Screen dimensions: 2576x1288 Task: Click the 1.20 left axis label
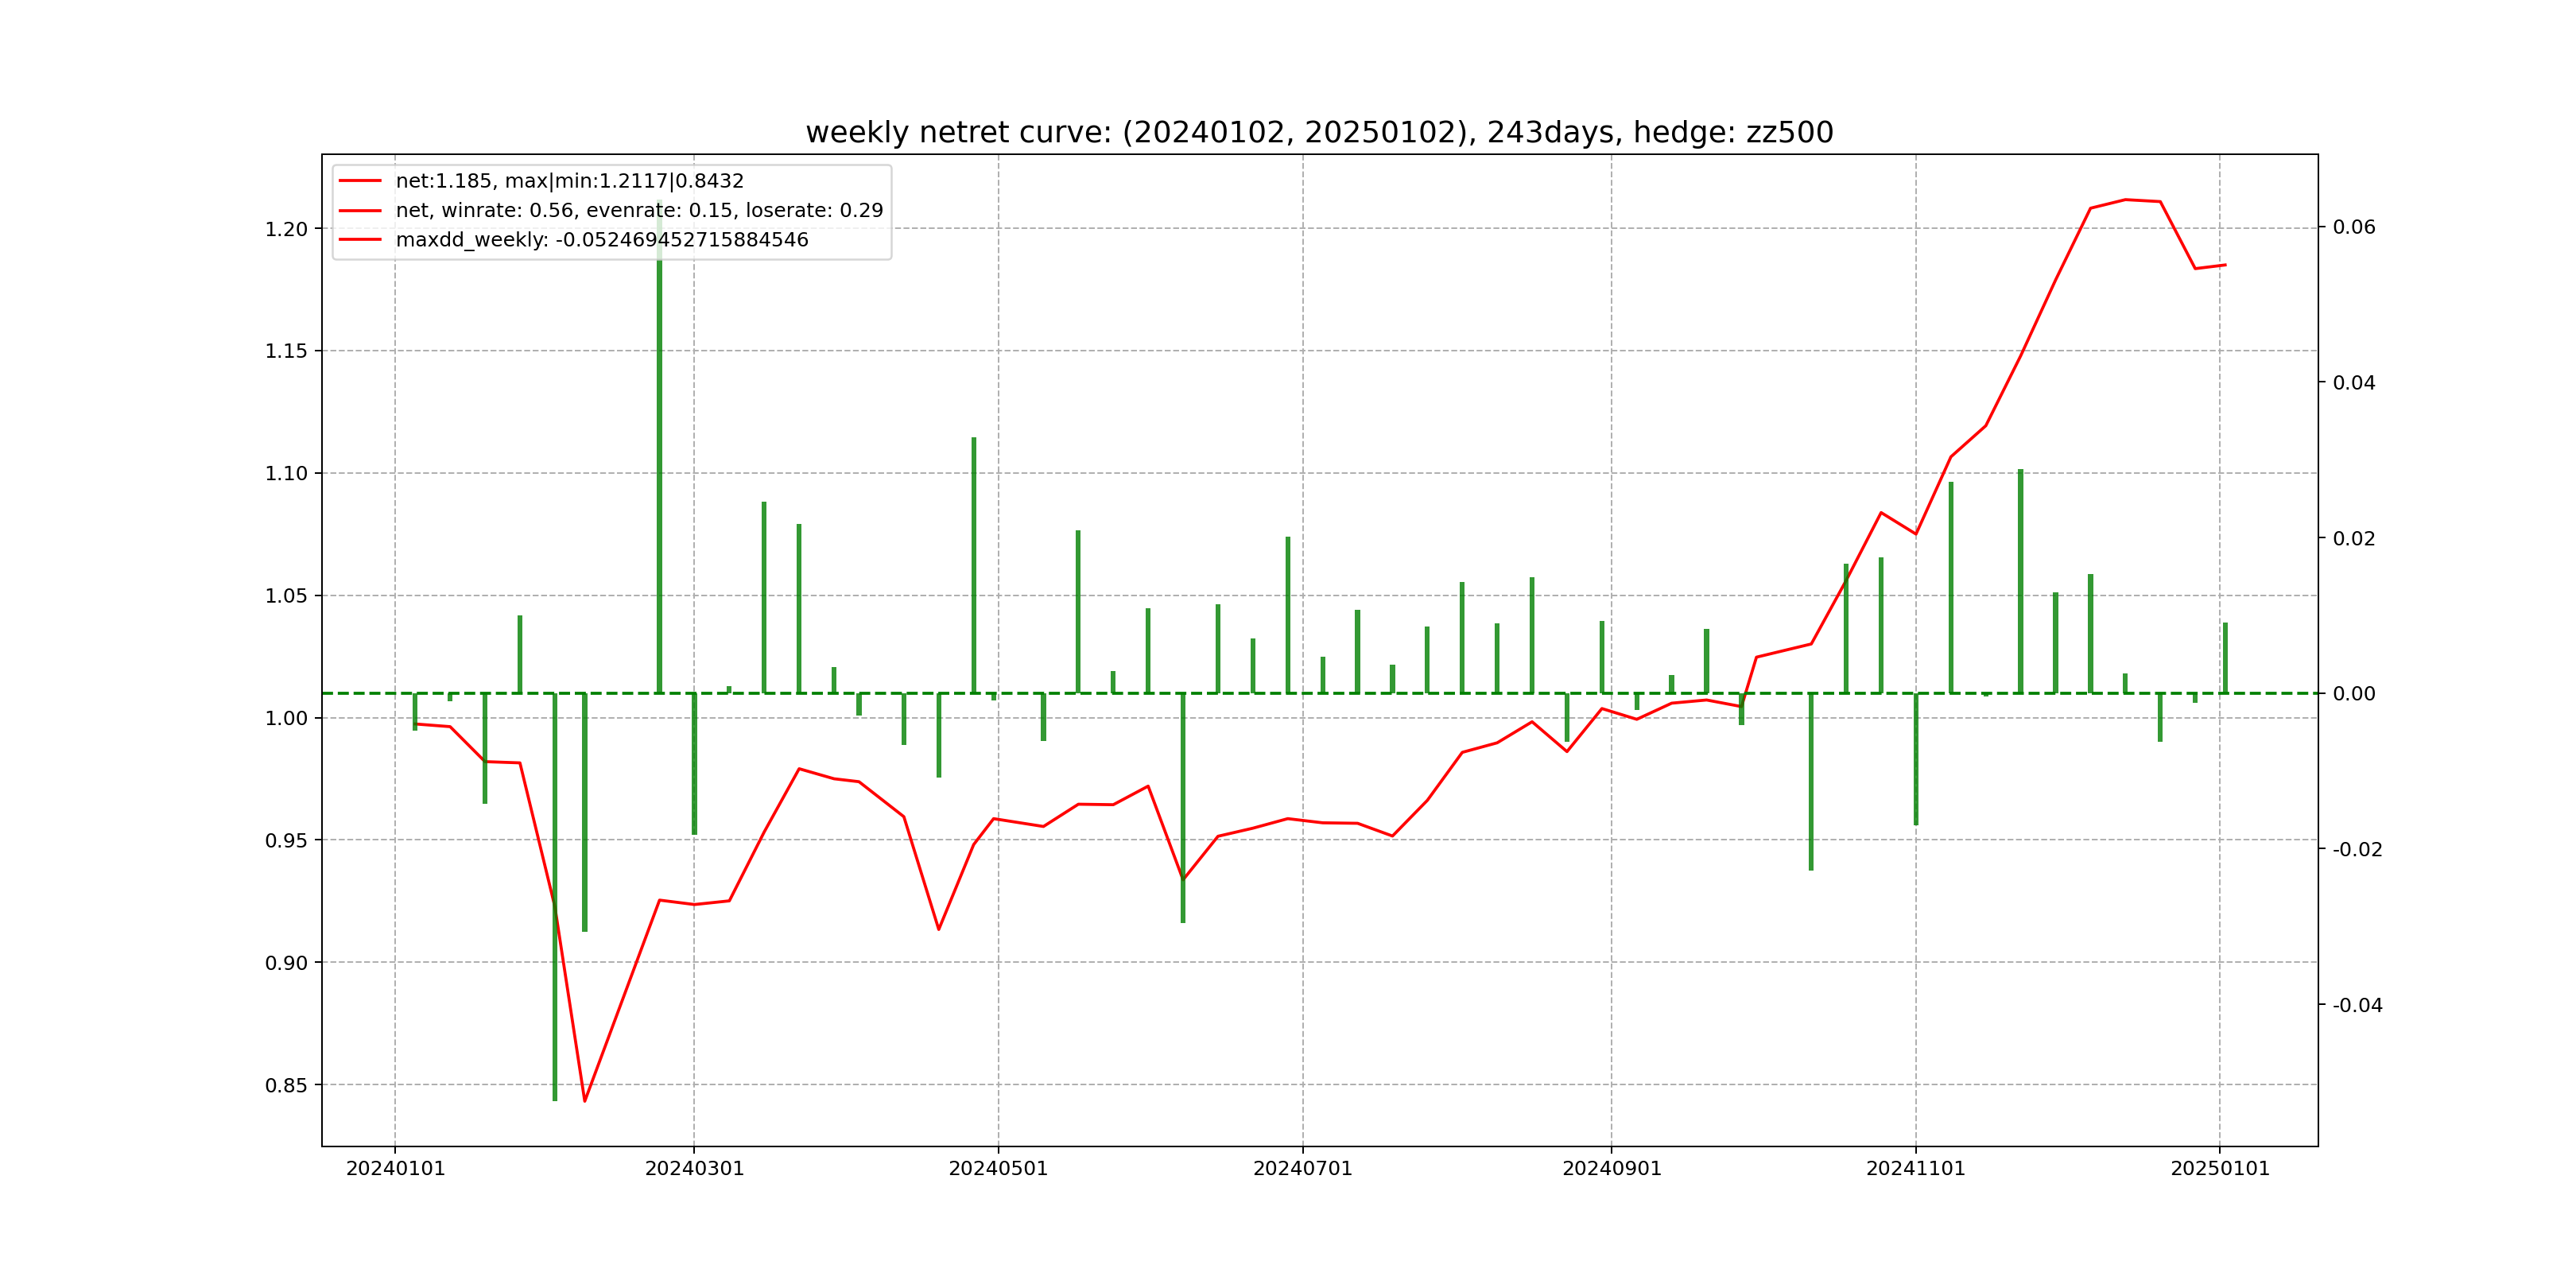coord(286,229)
